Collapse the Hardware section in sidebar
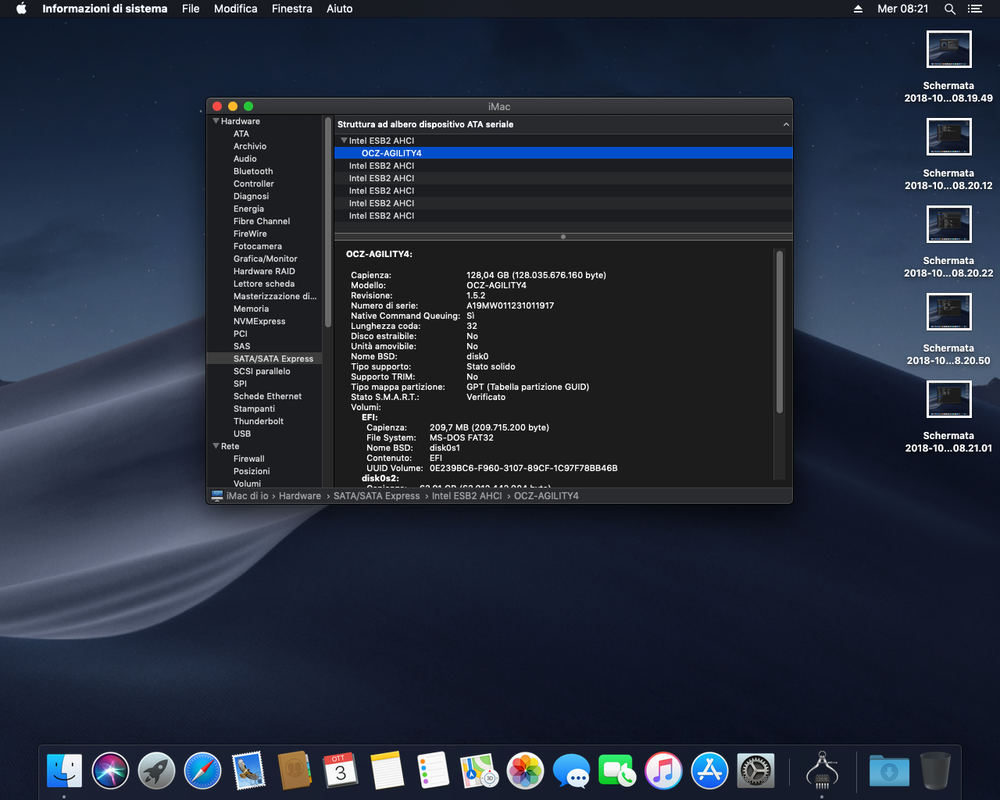 pos(216,121)
